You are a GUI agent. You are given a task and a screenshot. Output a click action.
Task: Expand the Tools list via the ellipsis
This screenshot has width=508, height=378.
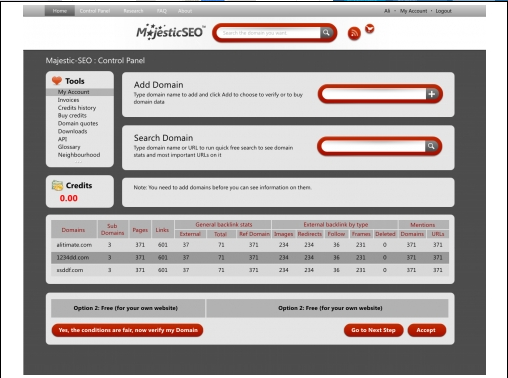[x=78, y=162]
